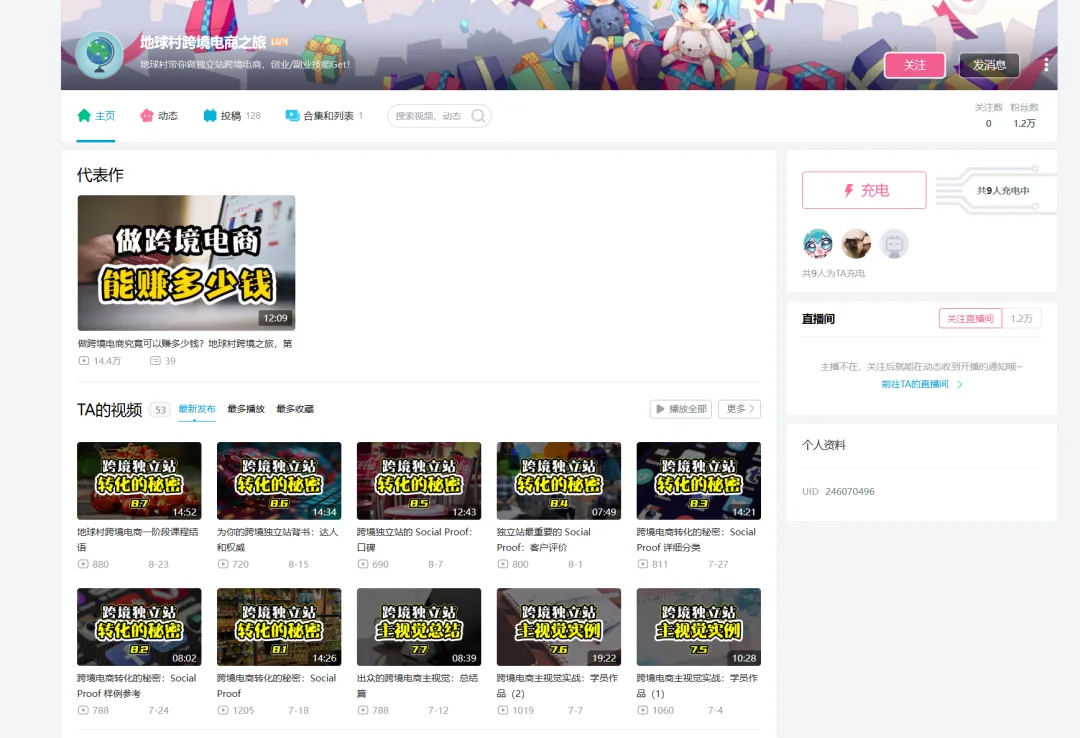Toggle 关注直播间 live room follow

[969, 318]
